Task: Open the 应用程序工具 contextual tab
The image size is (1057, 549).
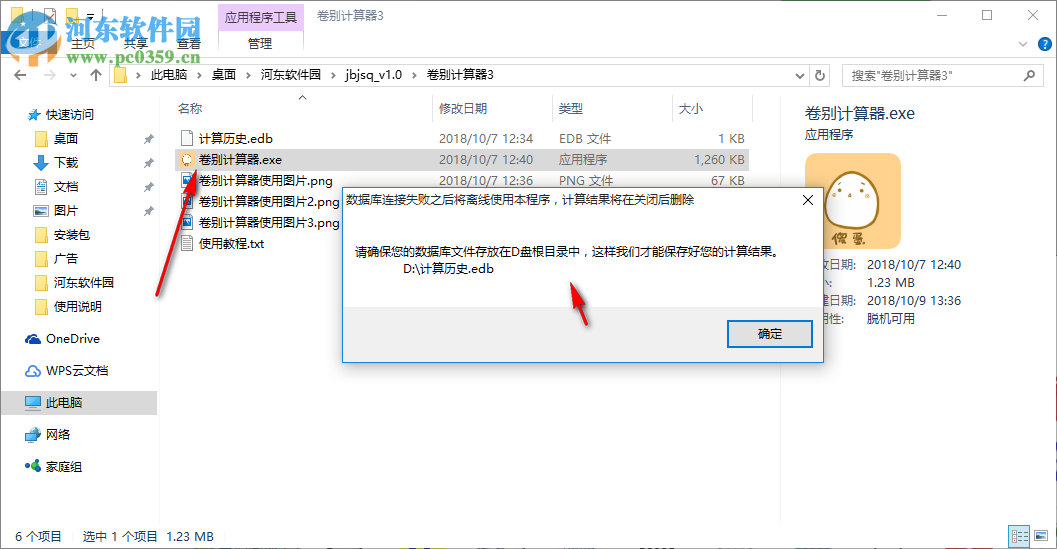Action: point(261,17)
